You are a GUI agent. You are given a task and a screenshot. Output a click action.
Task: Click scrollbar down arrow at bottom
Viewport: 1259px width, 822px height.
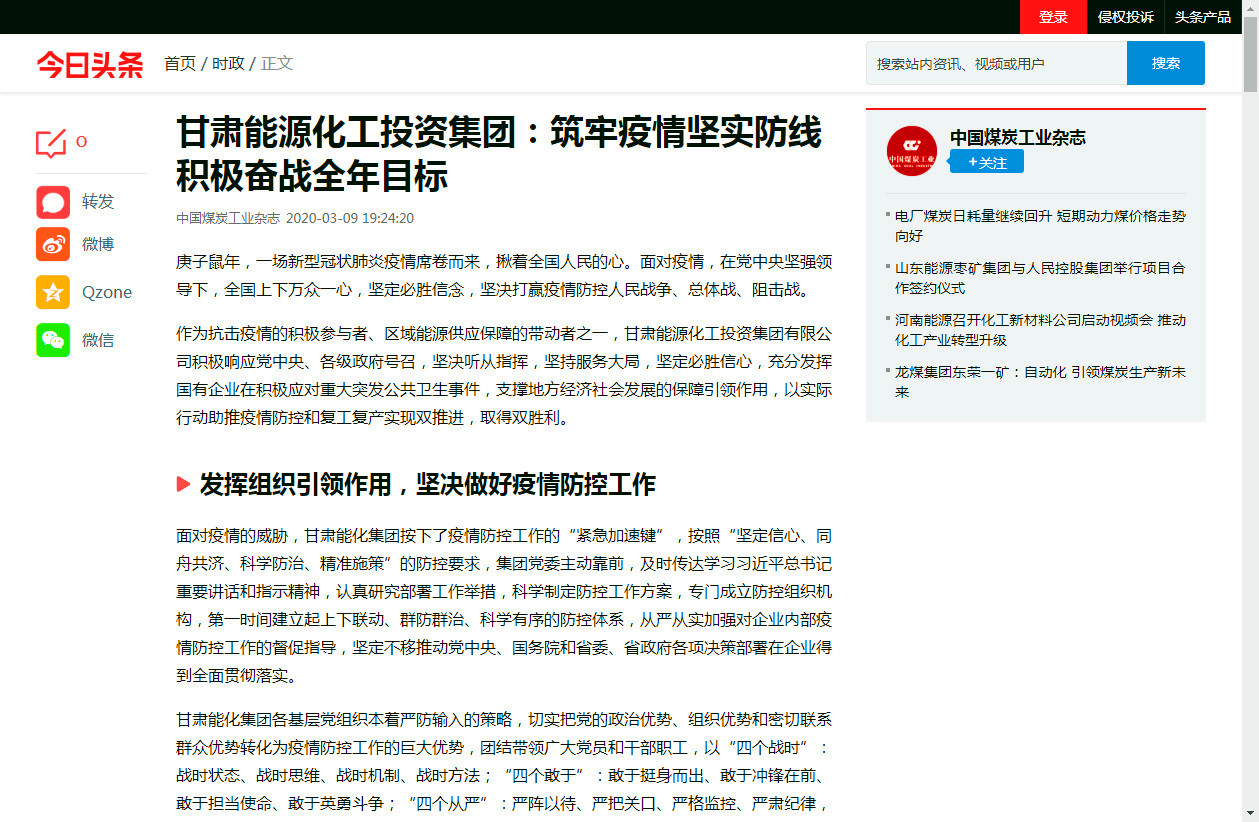1250,813
